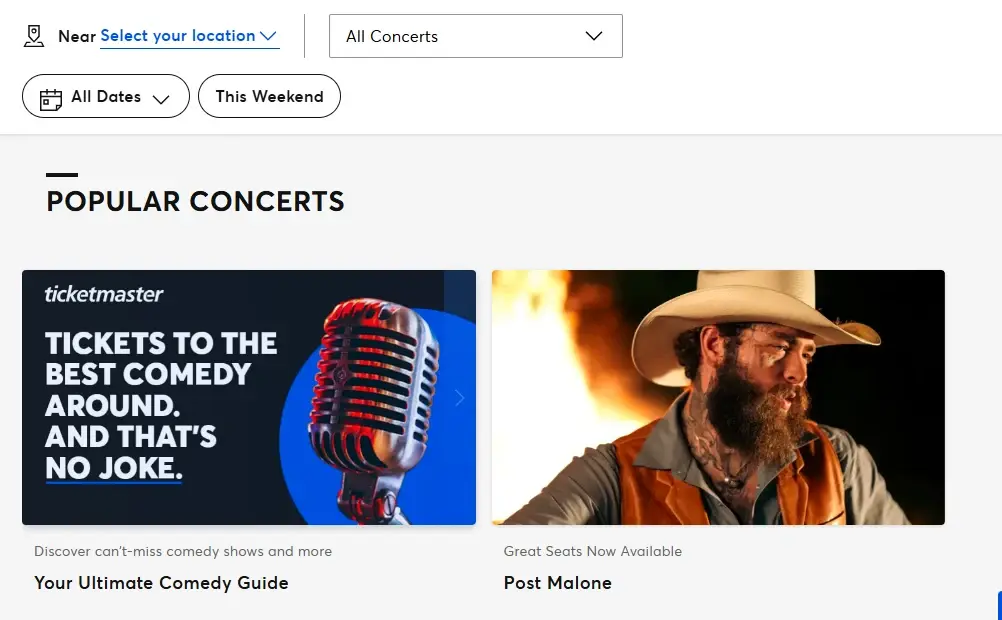The width and height of the screenshot is (1002, 620).
Task: Click the calendar icon in All Dates
Action: pos(51,98)
